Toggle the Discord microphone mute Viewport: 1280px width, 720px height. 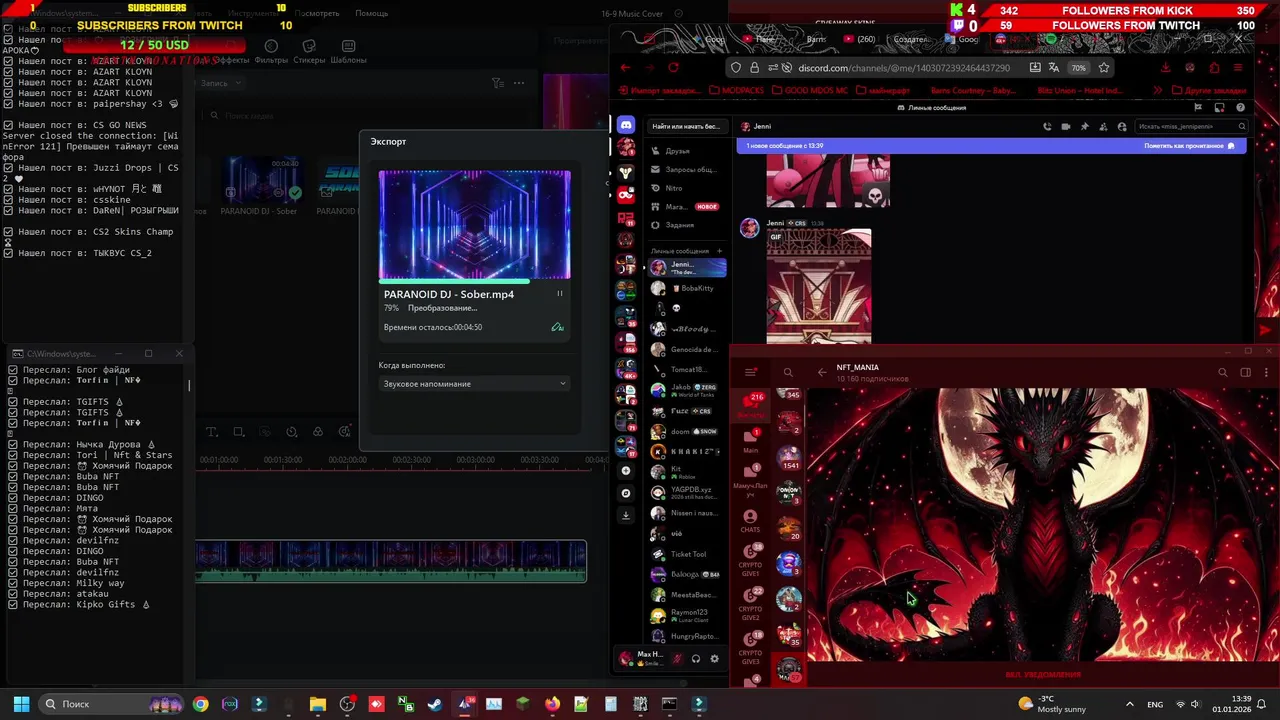pos(677,658)
